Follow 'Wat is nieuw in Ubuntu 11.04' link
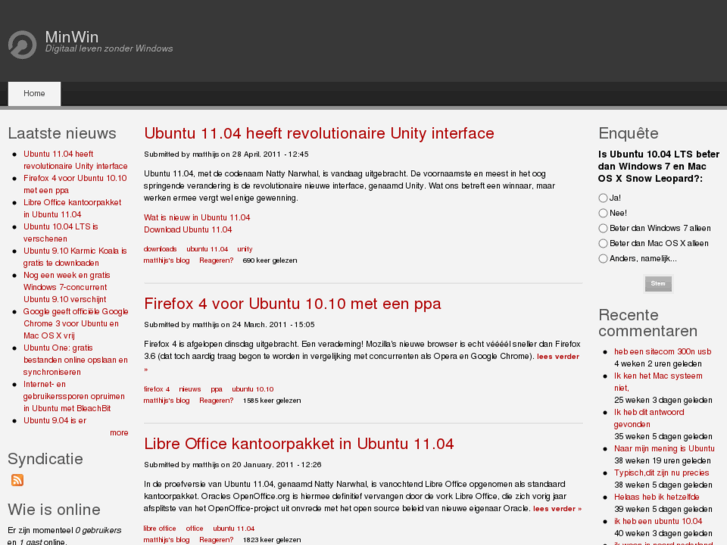 197,218
